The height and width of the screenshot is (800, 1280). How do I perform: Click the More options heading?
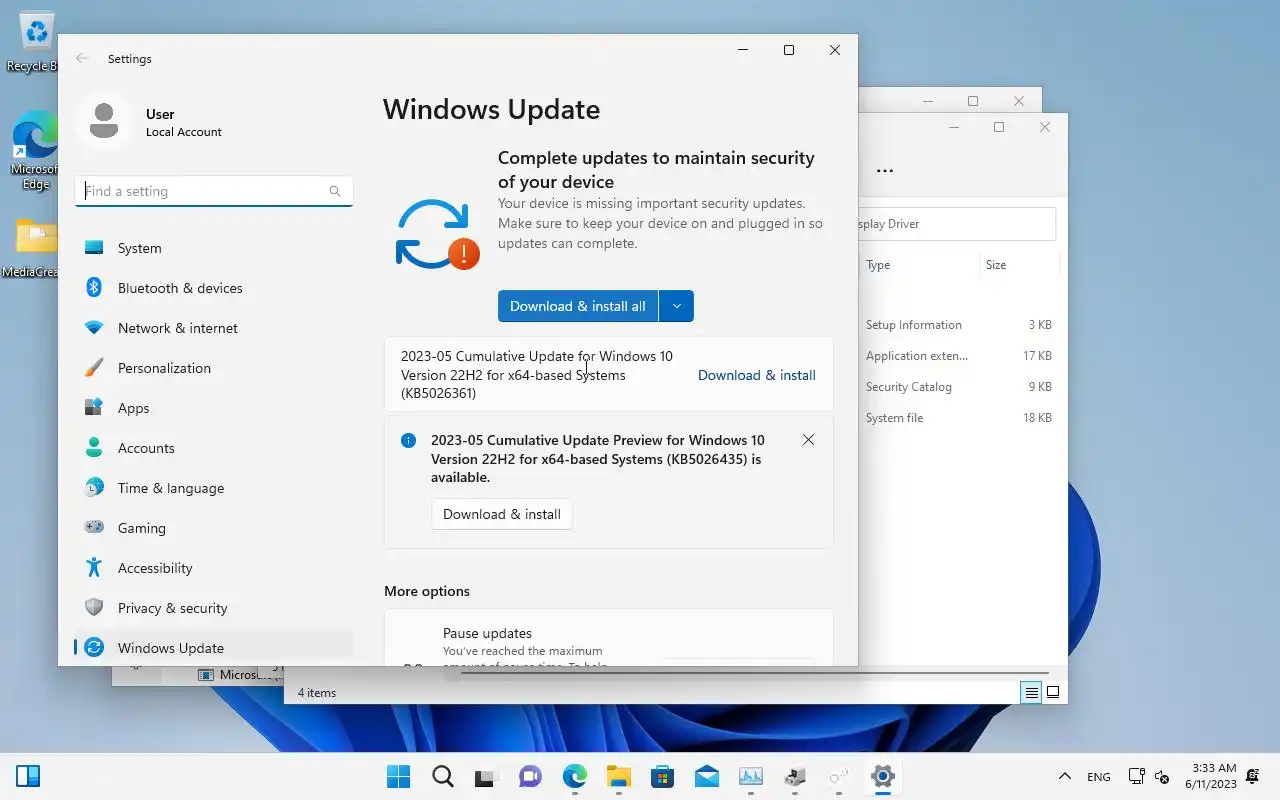click(x=427, y=591)
